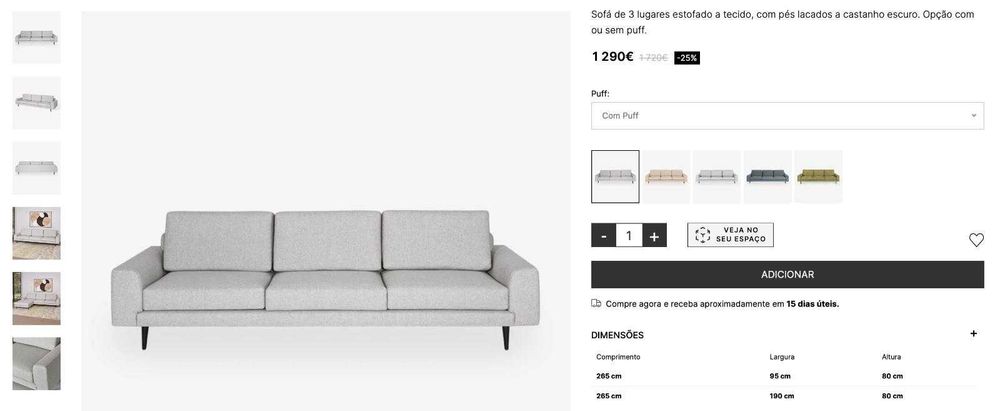Select the light grey sofa color swatch
Screen dimensions: 1000x411
(615, 177)
